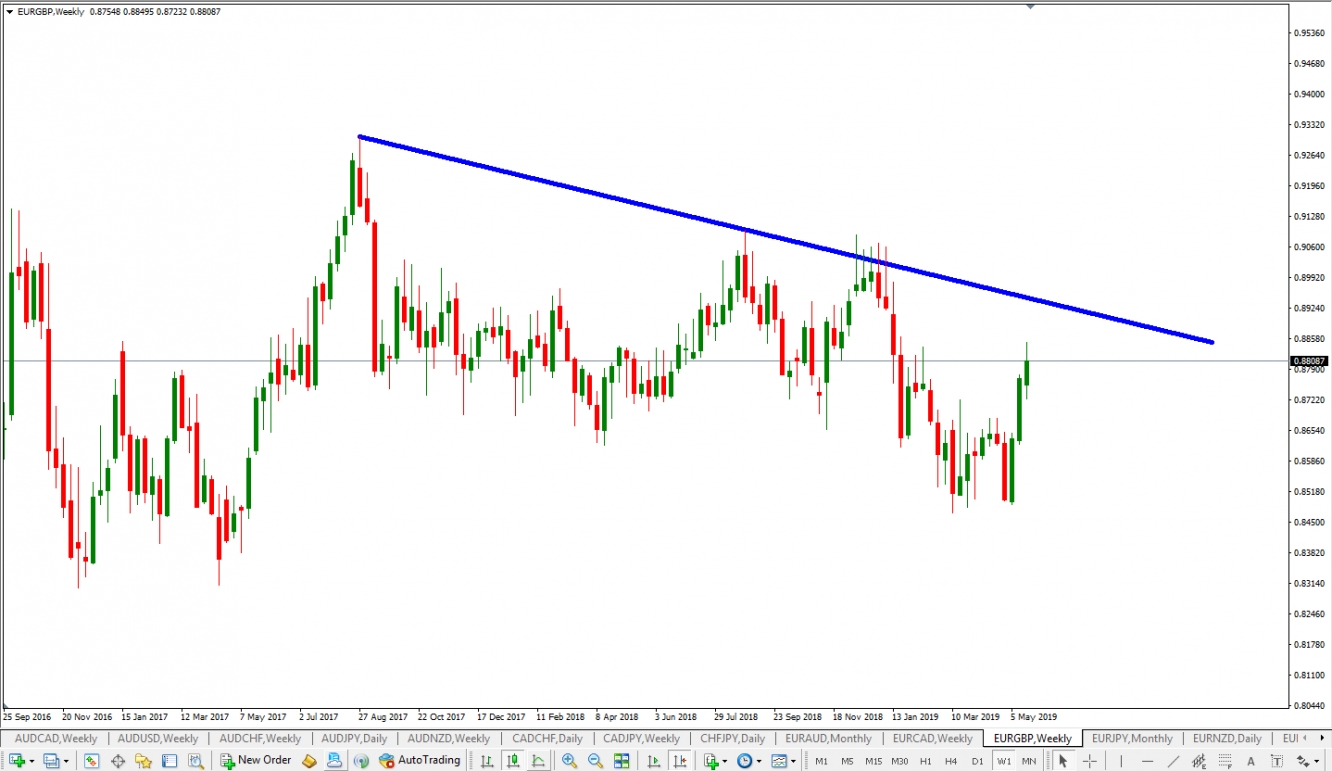Viewport: 1332px width, 771px height.
Task: Open MetaEditor yellow book icon
Action: click(x=309, y=761)
